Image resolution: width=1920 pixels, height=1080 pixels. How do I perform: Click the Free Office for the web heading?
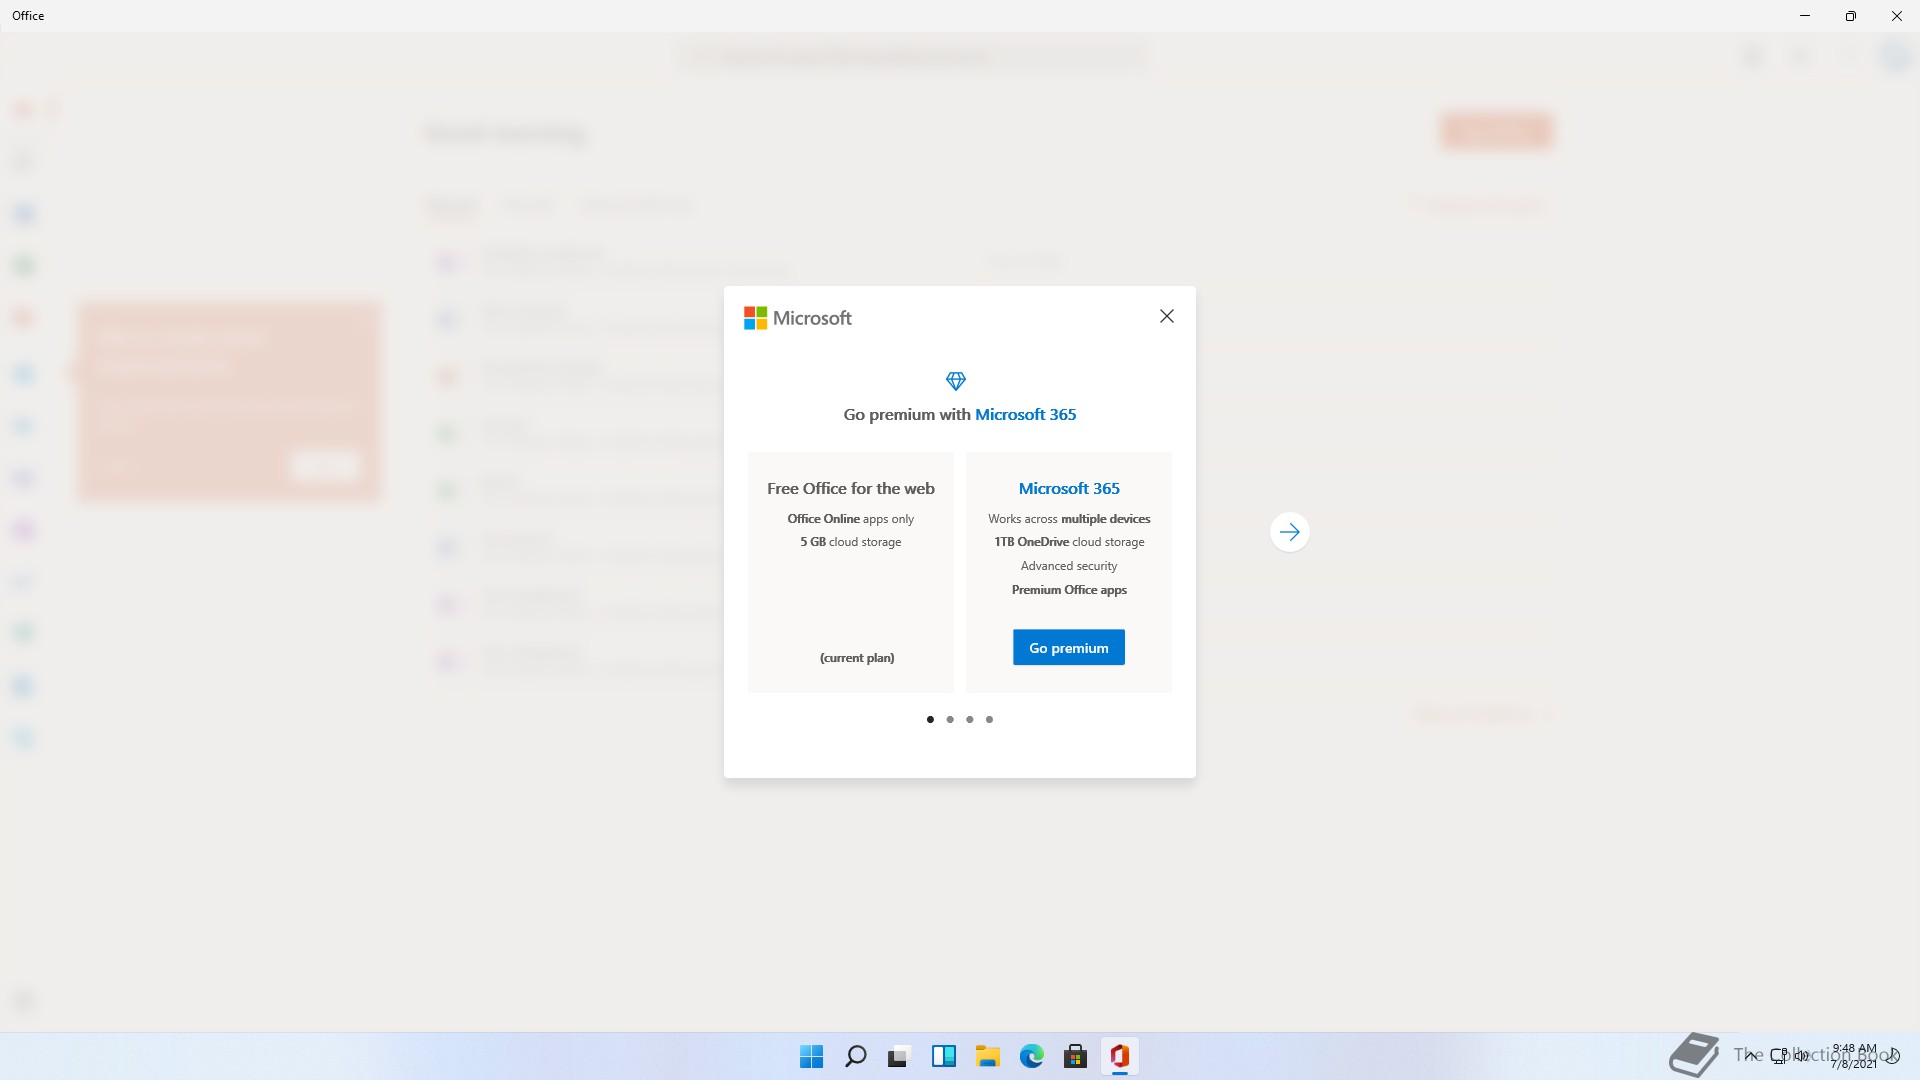tap(851, 488)
